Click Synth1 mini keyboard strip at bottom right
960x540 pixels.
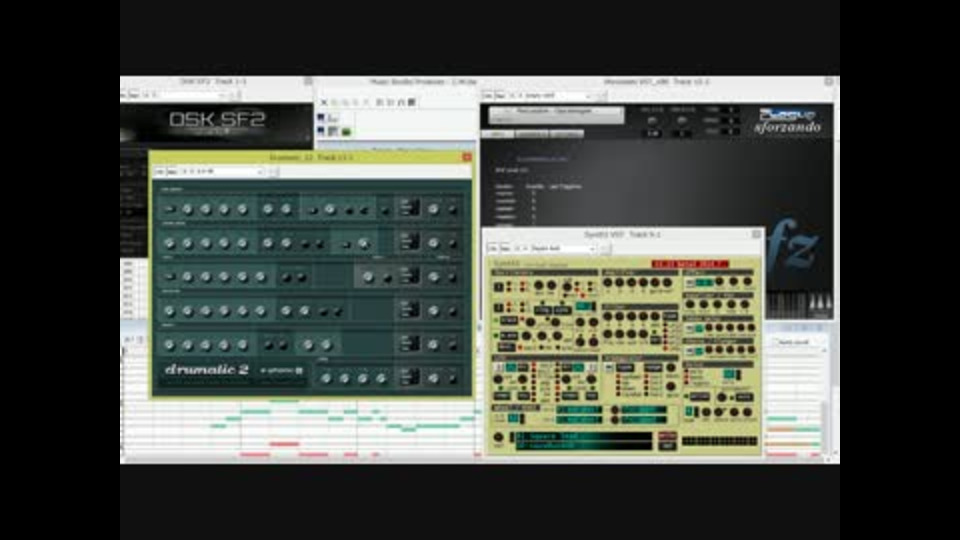pyautogui.click(x=719, y=441)
